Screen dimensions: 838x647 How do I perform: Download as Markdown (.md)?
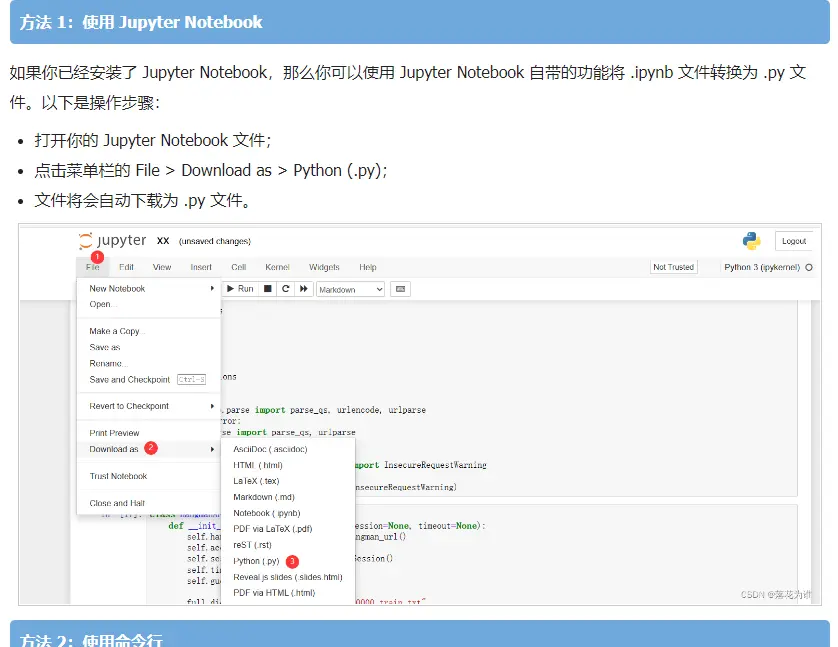288,497
